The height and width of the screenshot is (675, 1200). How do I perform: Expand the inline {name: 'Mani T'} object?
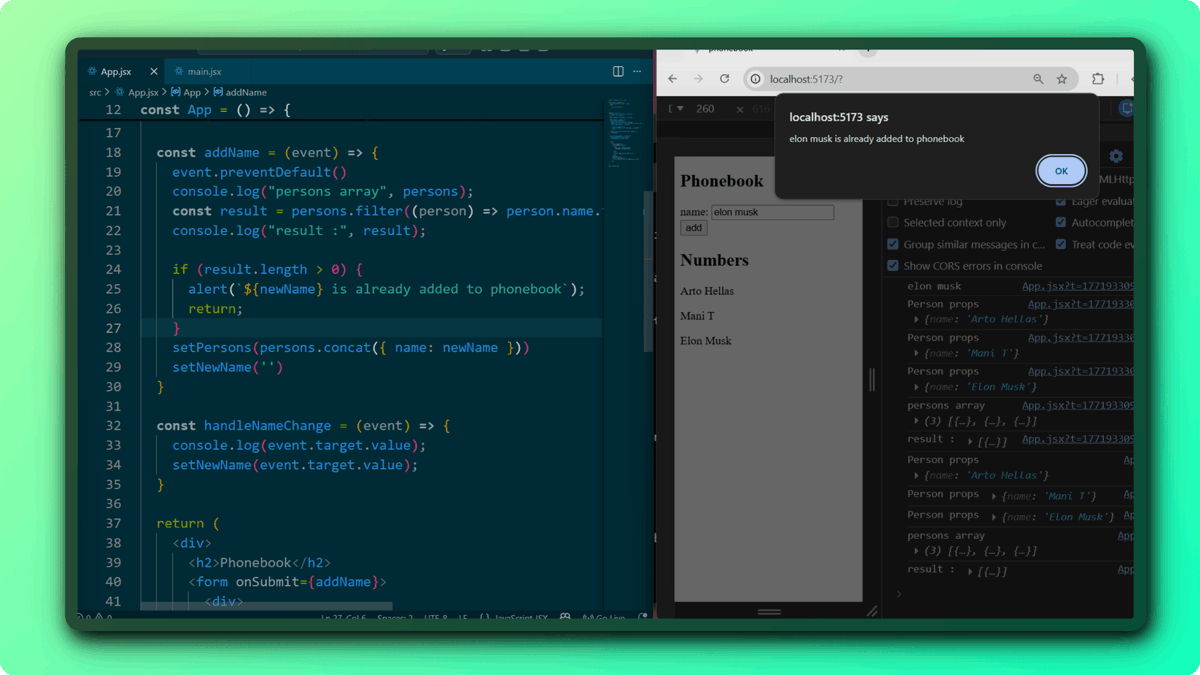point(995,496)
